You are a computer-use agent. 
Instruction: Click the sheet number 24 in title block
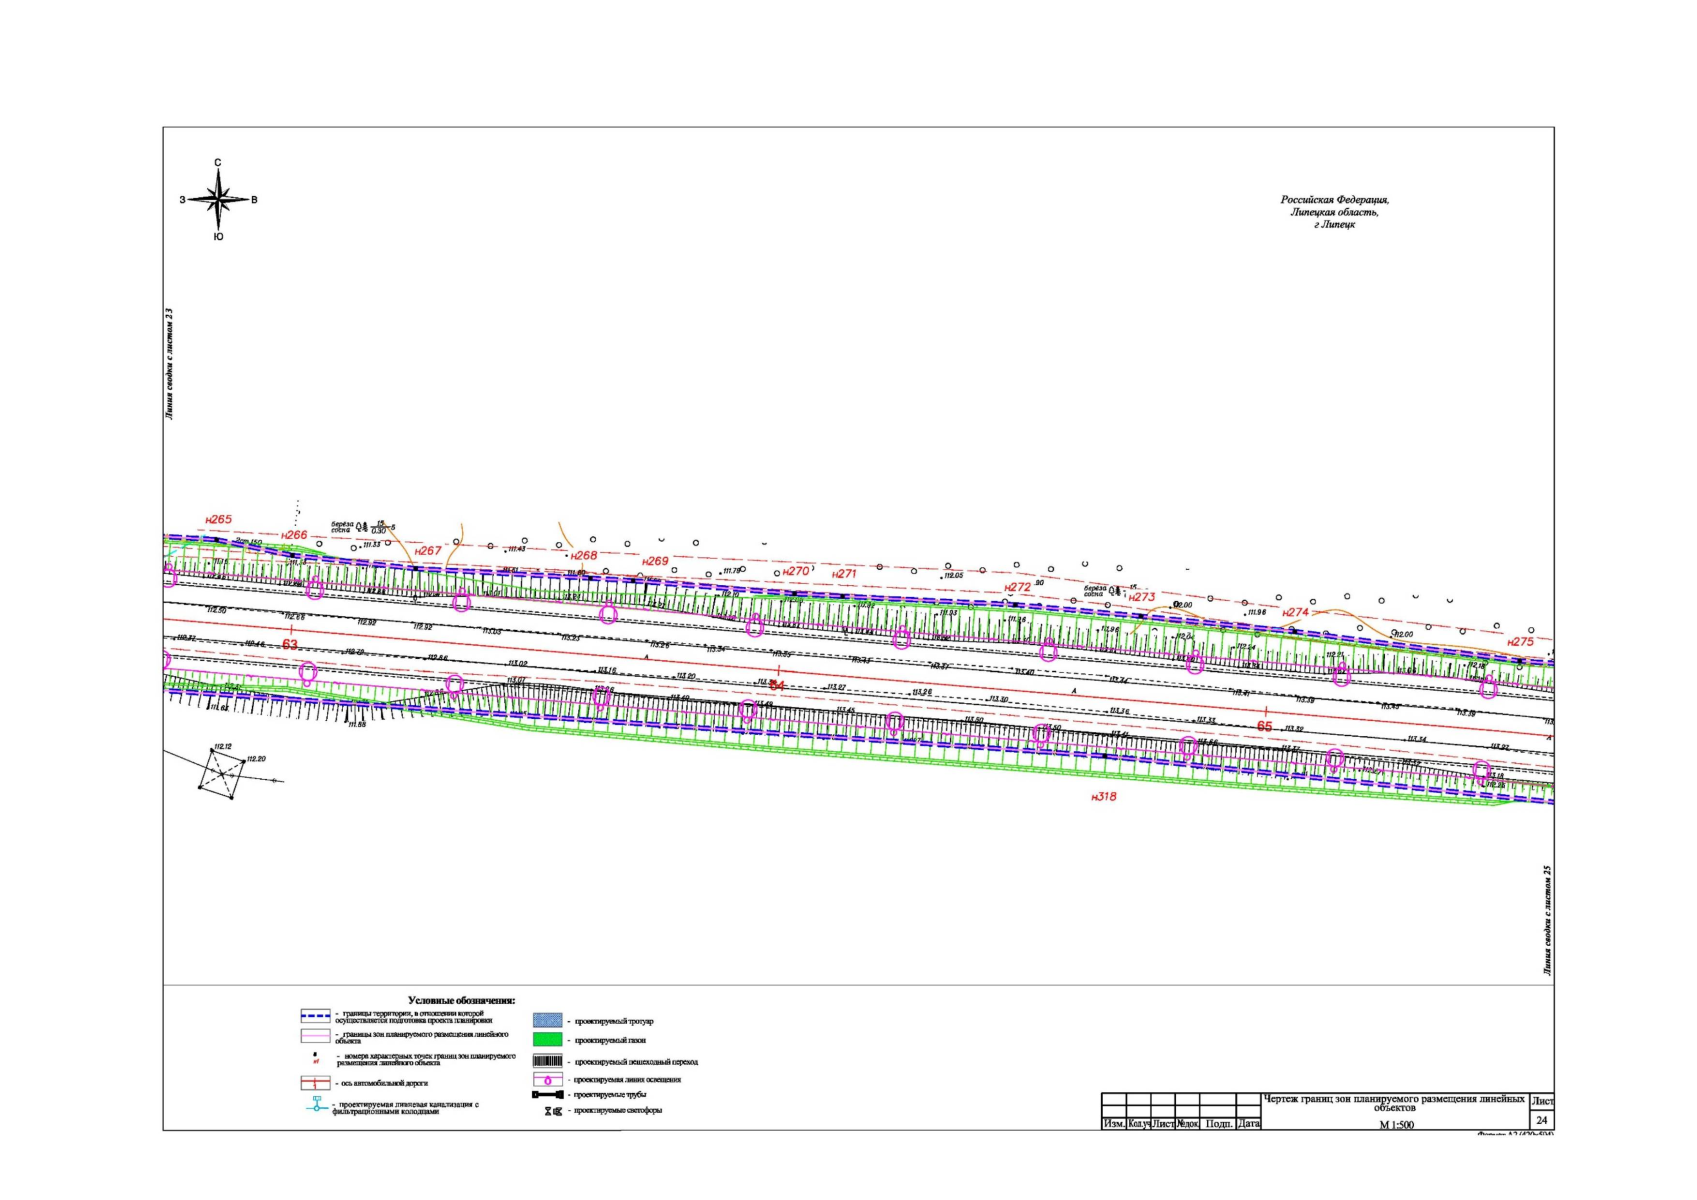pyautogui.click(x=1541, y=1120)
